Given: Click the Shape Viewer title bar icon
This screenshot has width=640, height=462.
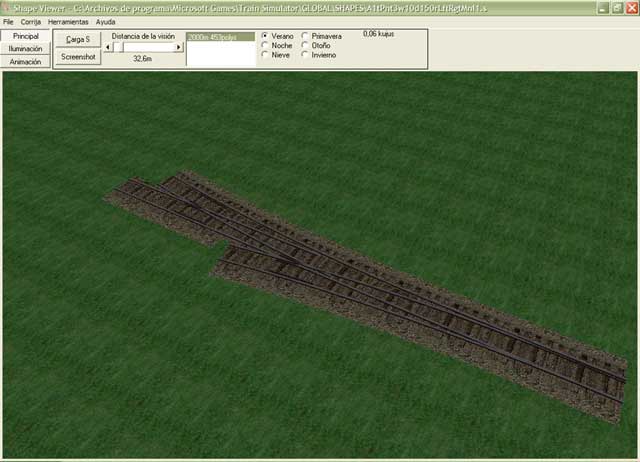Looking at the screenshot, I should tap(7, 7).
